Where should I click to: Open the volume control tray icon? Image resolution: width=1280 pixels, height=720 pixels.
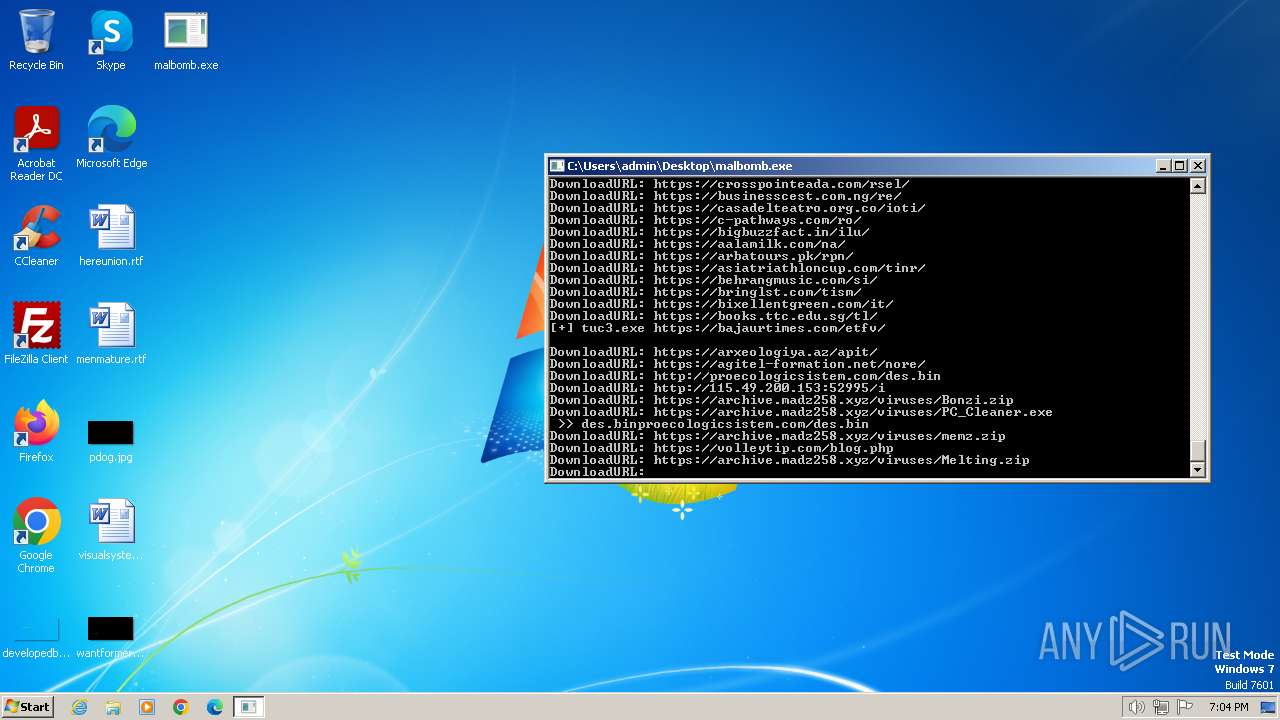[1136, 707]
